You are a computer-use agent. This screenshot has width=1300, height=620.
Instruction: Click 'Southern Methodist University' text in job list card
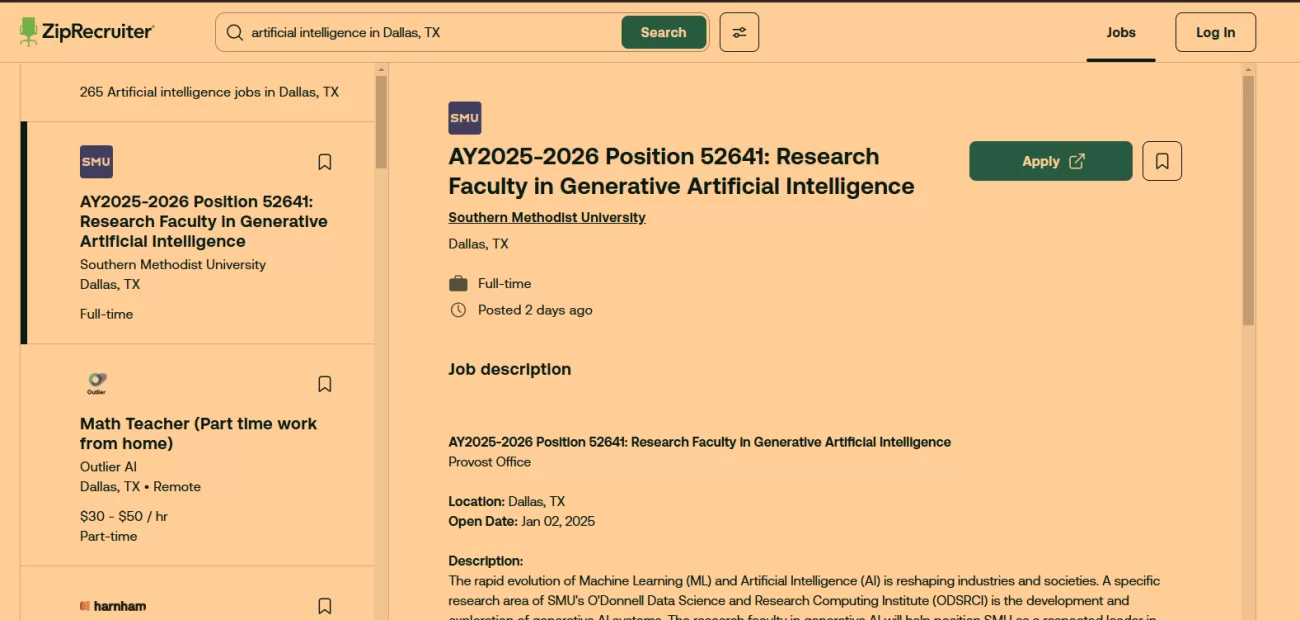click(x=173, y=265)
